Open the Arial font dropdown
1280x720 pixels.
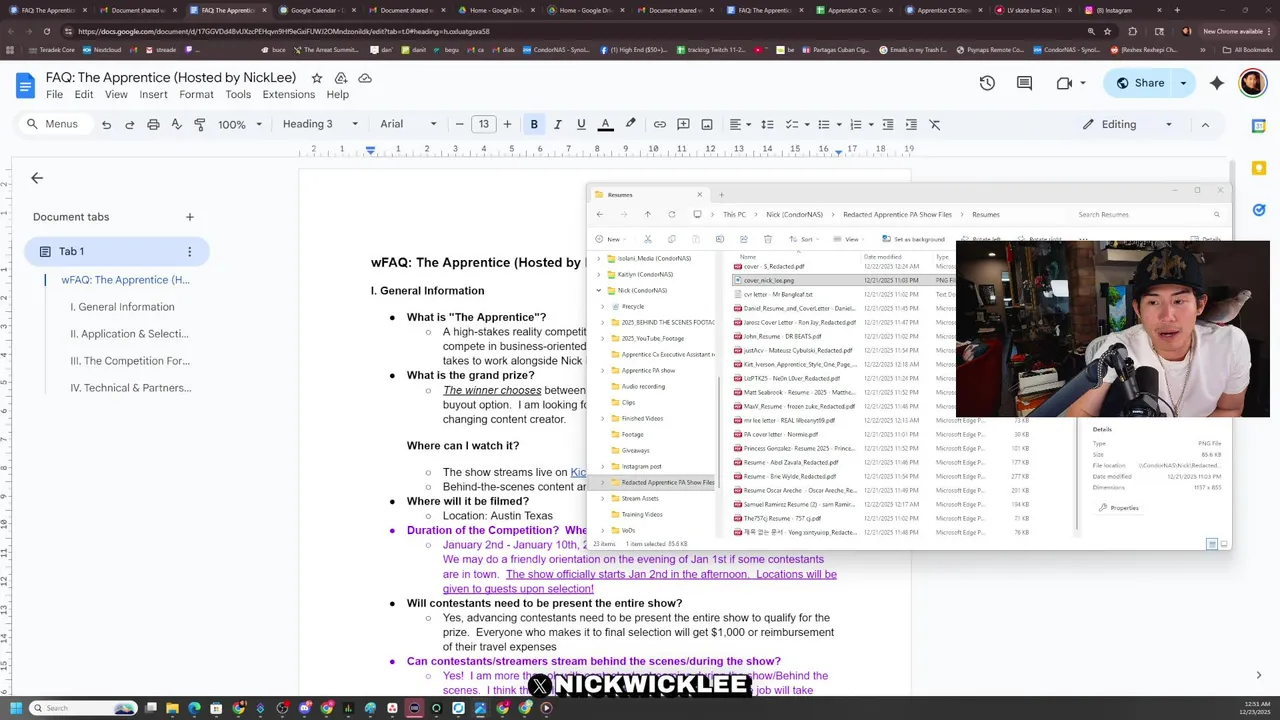coord(408,124)
